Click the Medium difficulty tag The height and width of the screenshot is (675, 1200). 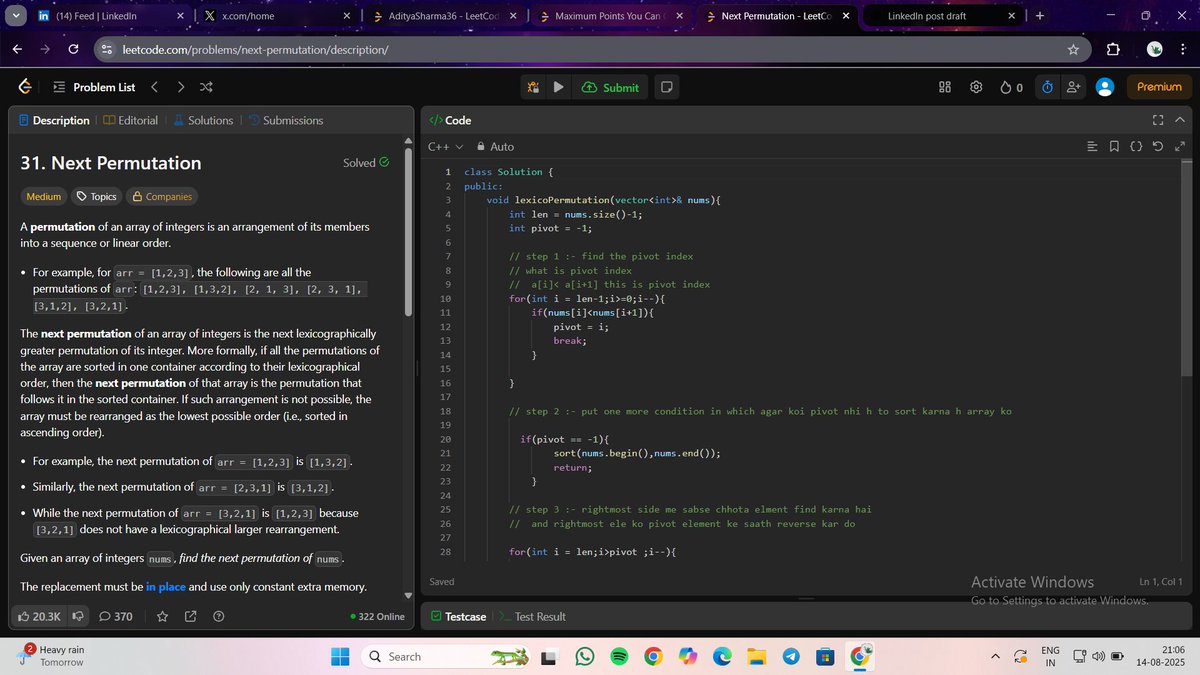coord(43,196)
